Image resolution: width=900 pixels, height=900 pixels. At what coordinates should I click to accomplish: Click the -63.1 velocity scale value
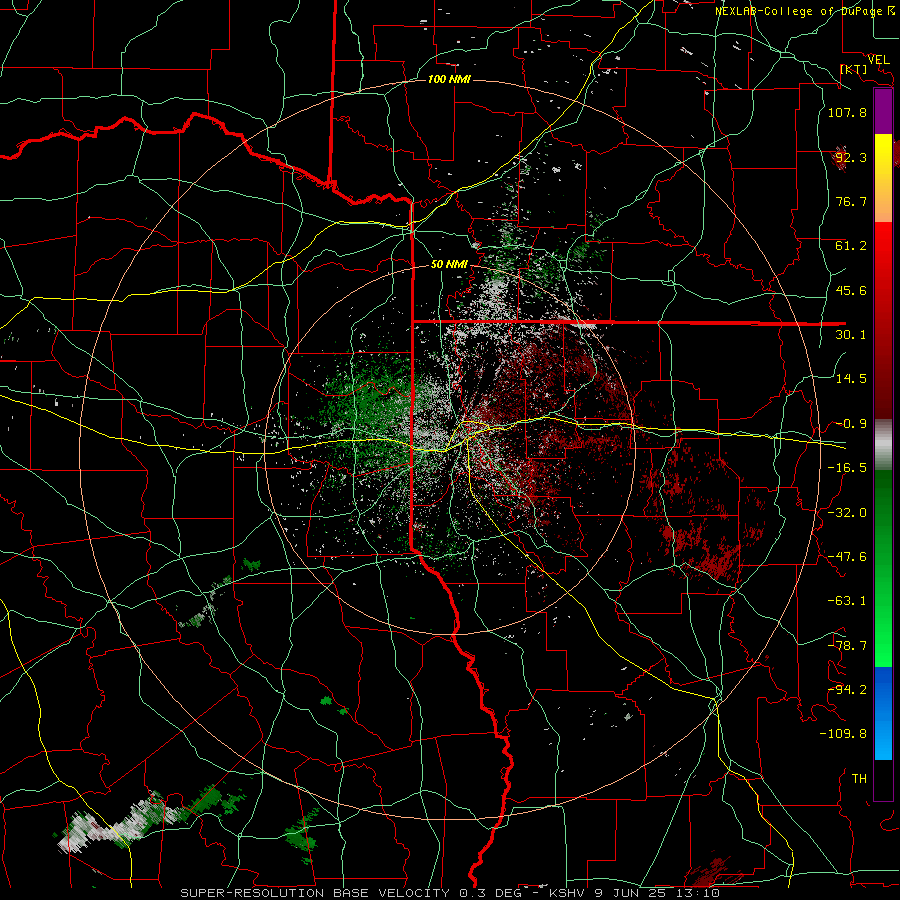[847, 601]
